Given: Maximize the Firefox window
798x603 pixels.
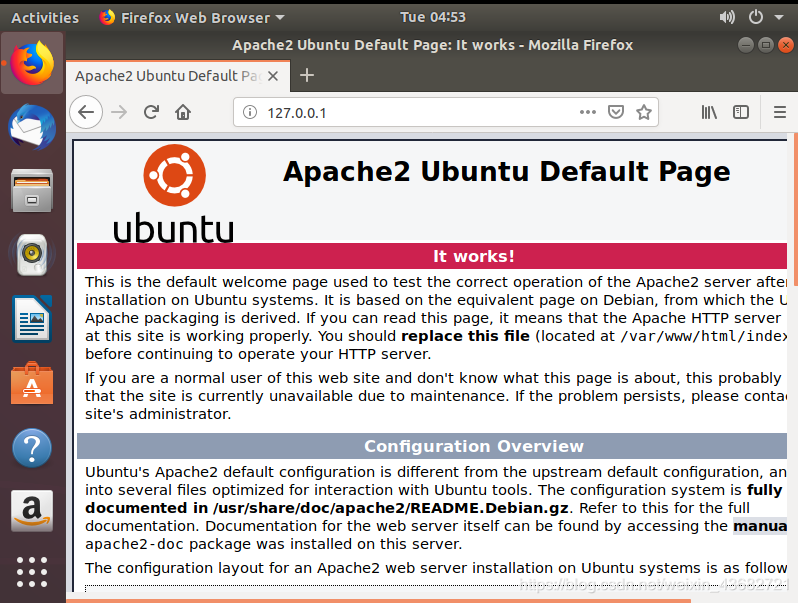Looking at the screenshot, I should [766, 45].
